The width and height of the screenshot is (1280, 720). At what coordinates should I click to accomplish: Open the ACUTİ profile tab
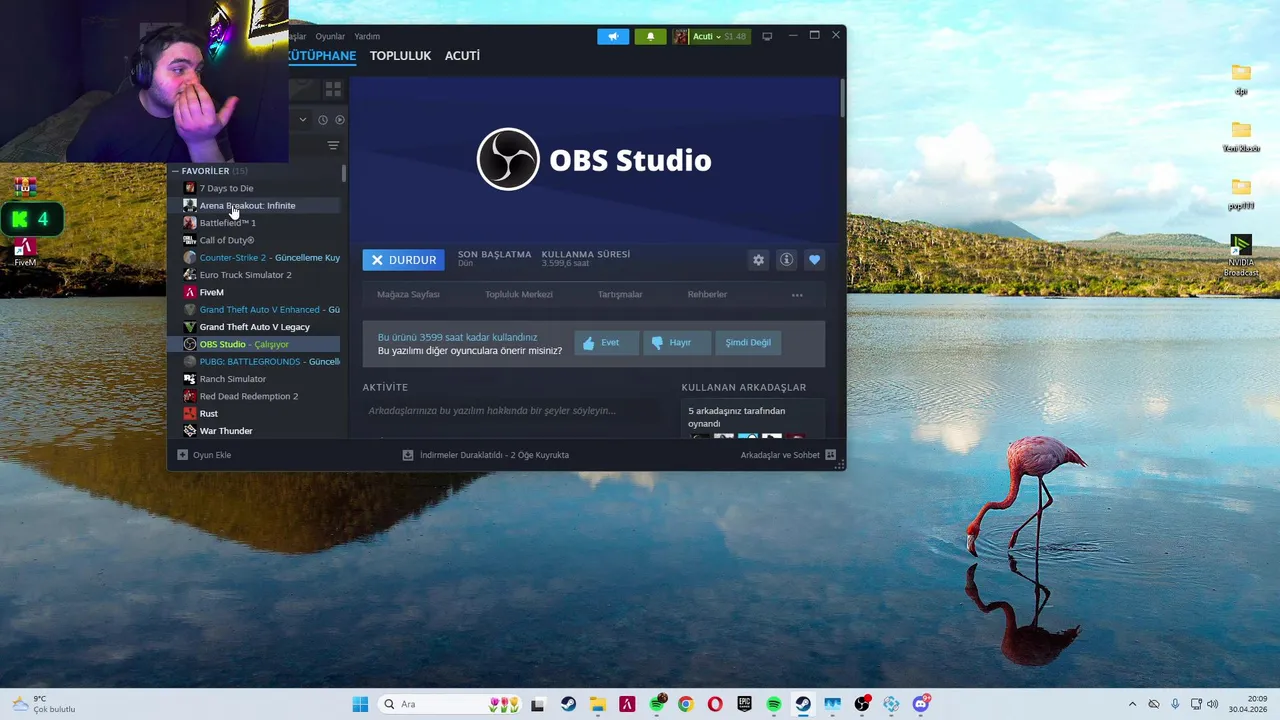[x=462, y=56]
